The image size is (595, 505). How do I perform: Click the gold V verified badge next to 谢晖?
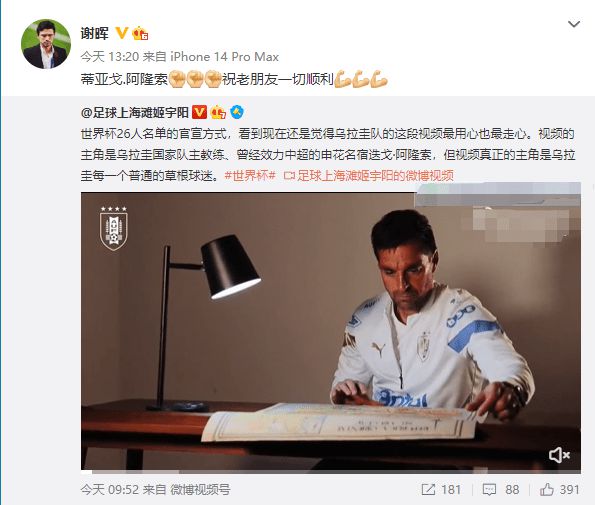[x=121, y=33]
